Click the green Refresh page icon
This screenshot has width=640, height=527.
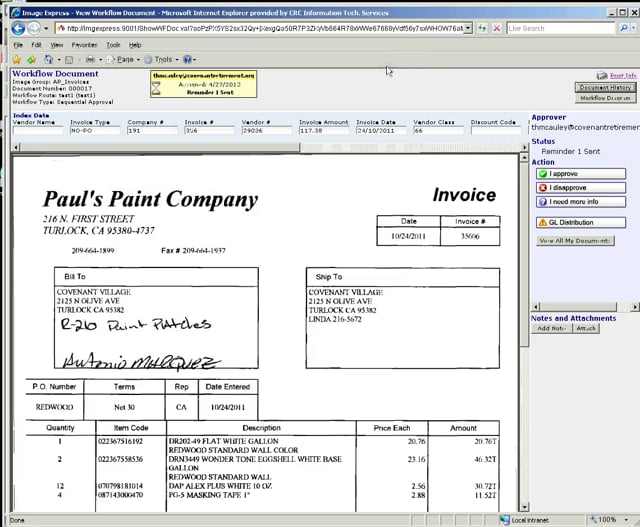point(482,28)
